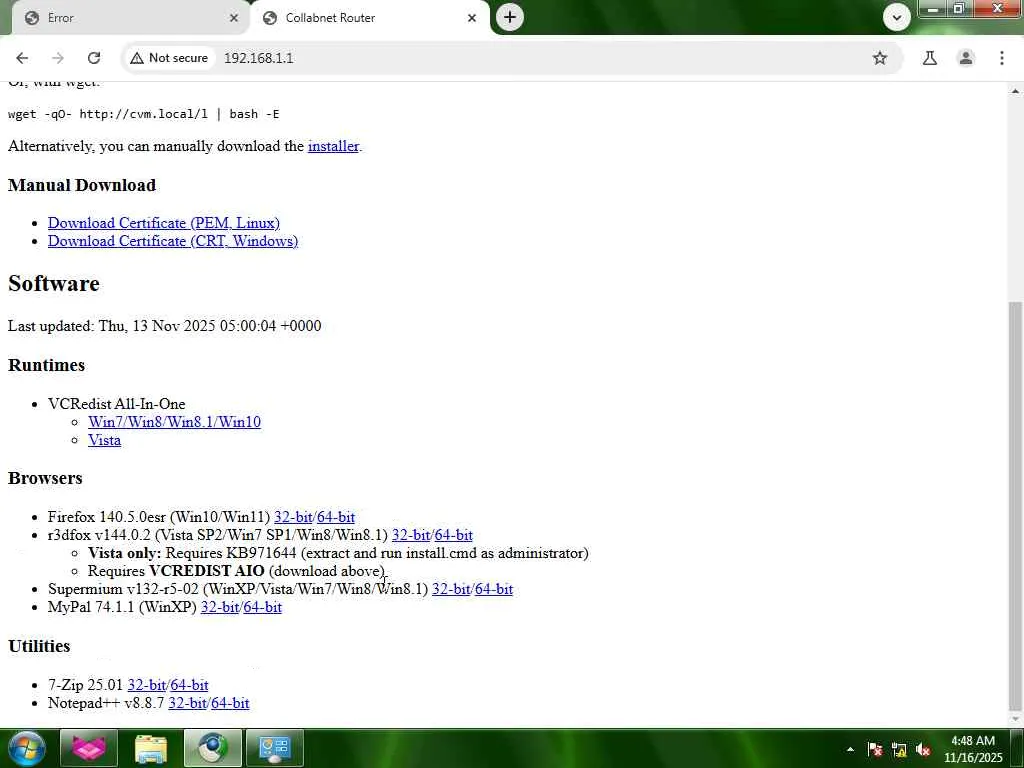This screenshot has height=768, width=1024.
Task: Open Windows Explorer from the taskbar
Action: click(x=151, y=748)
